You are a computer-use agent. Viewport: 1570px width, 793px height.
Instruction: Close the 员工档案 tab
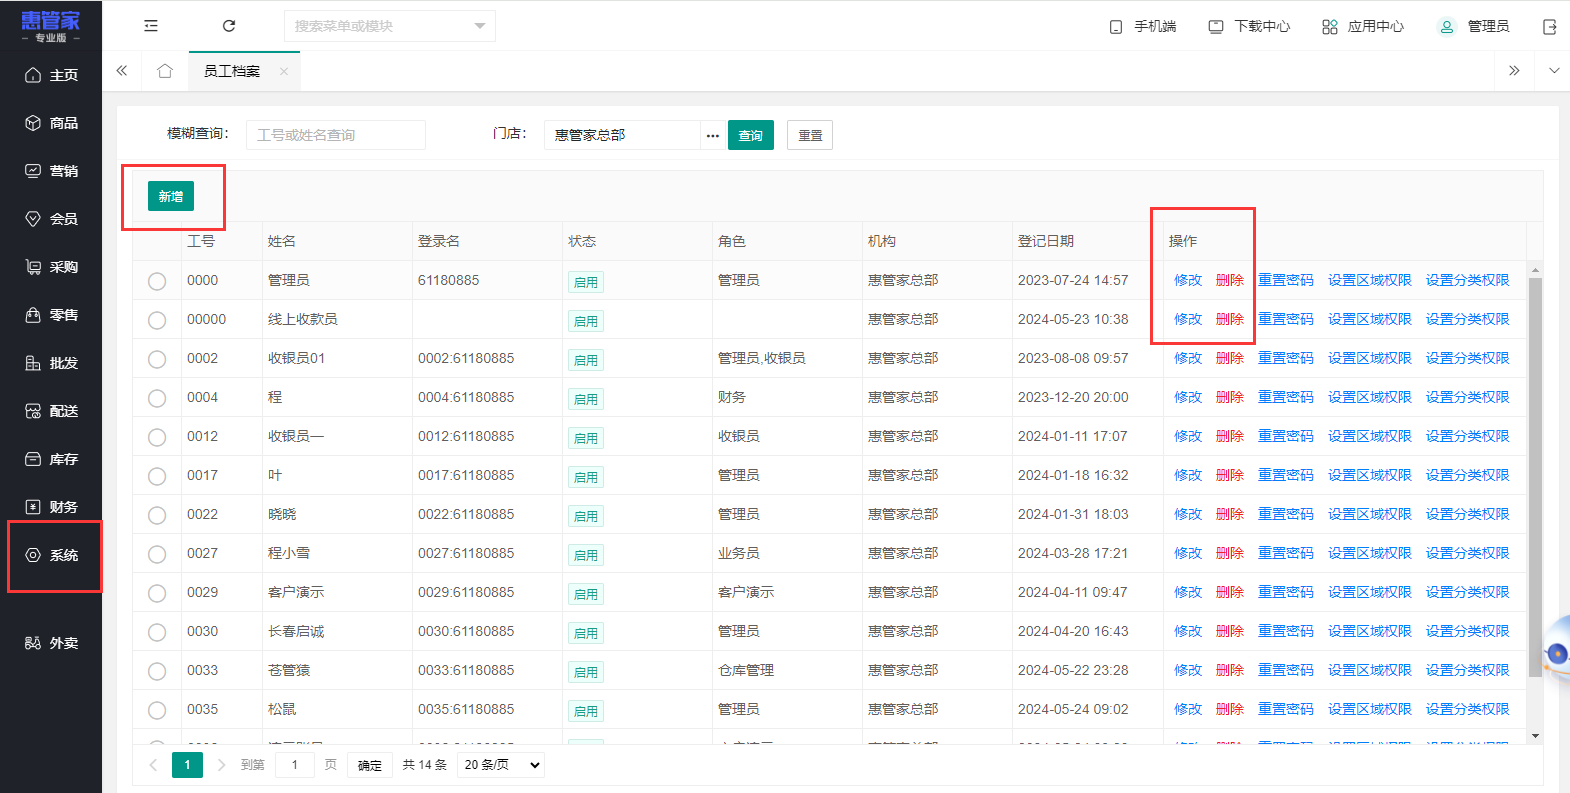click(x=284, y=71)
